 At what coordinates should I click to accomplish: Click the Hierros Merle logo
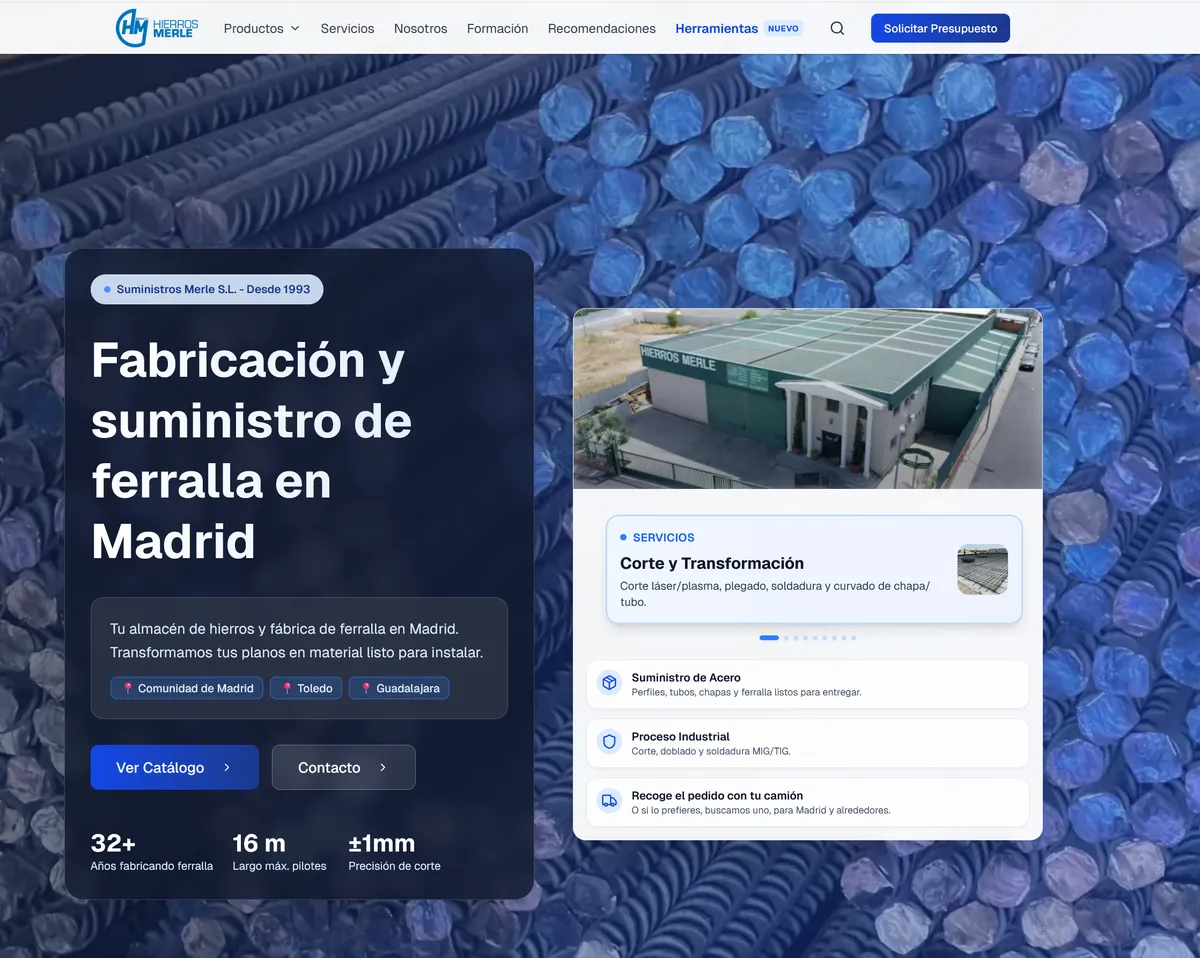156,27
